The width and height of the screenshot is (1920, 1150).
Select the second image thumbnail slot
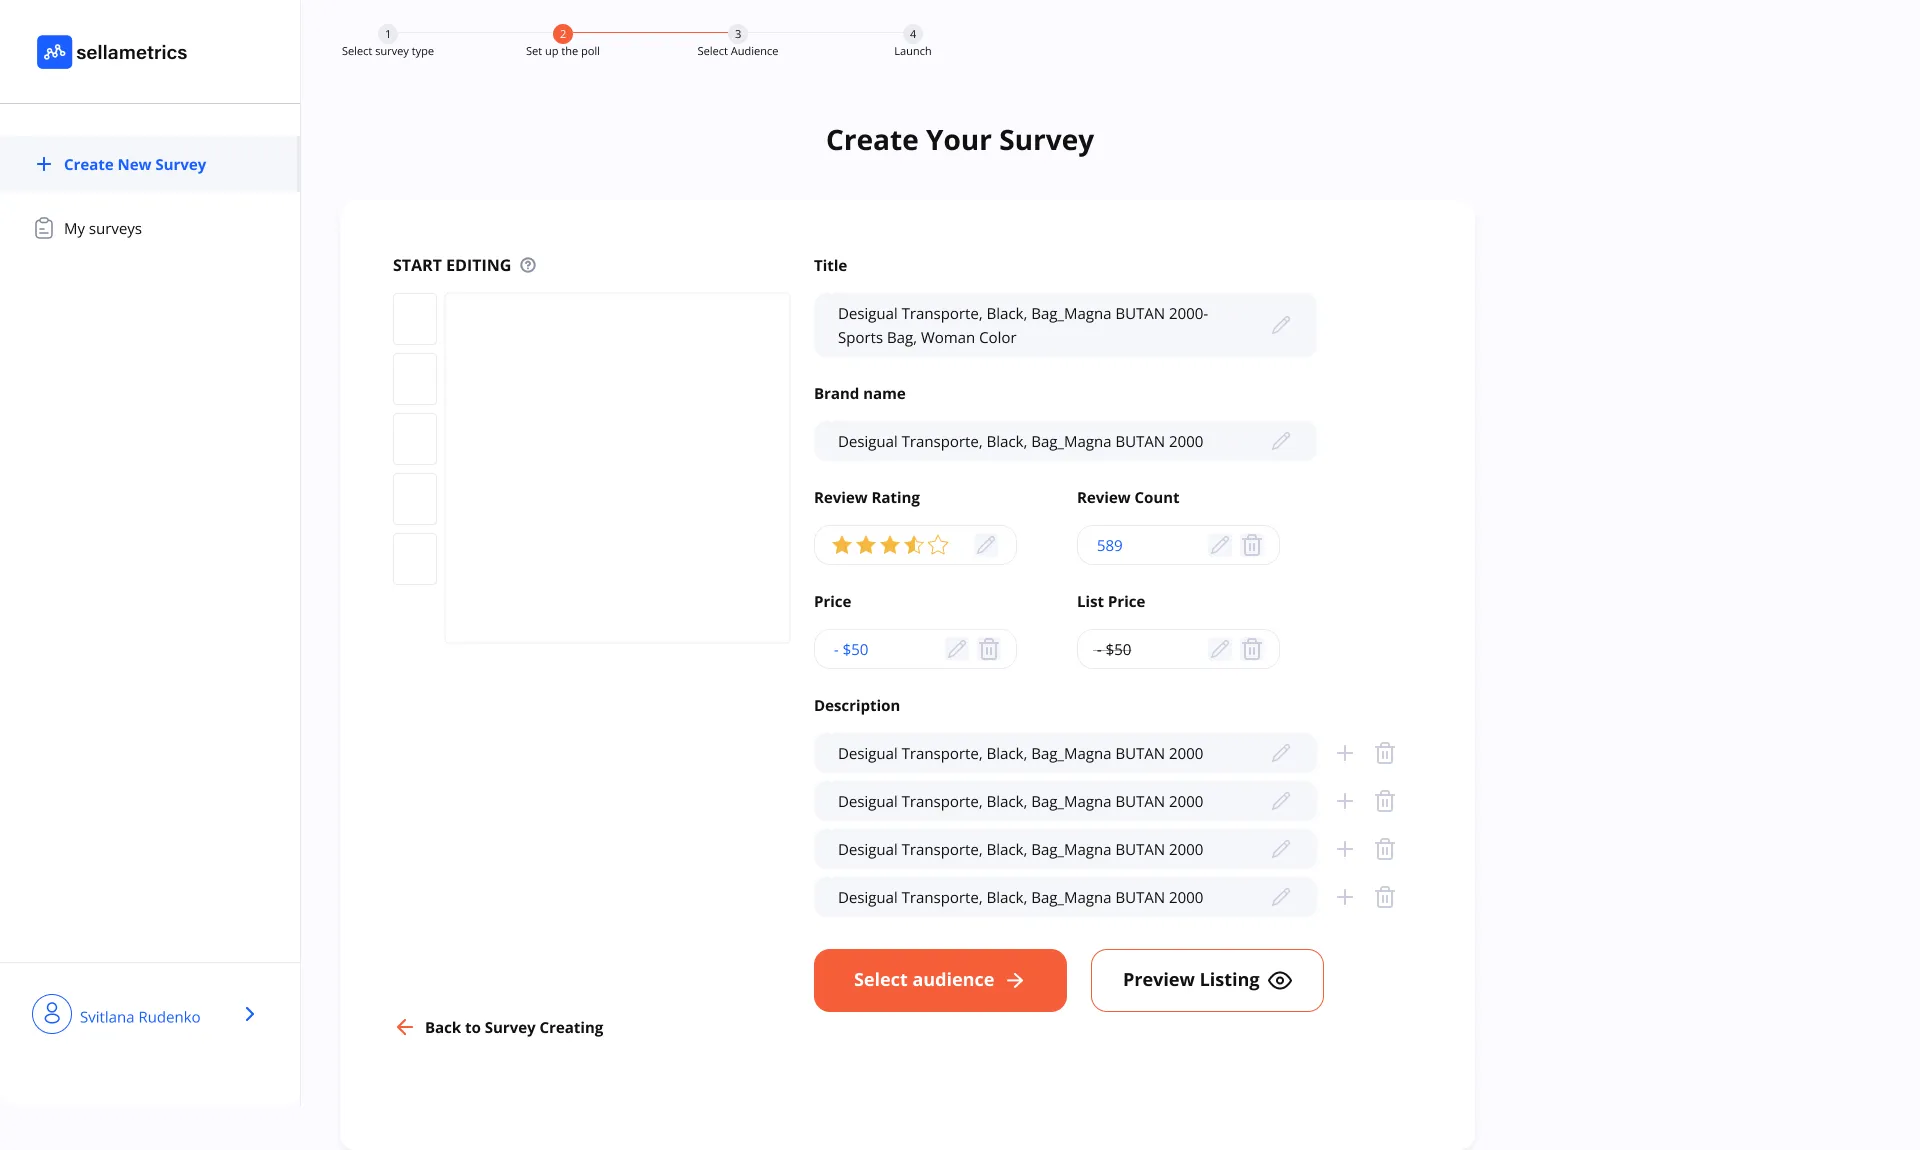pos(415,379)
